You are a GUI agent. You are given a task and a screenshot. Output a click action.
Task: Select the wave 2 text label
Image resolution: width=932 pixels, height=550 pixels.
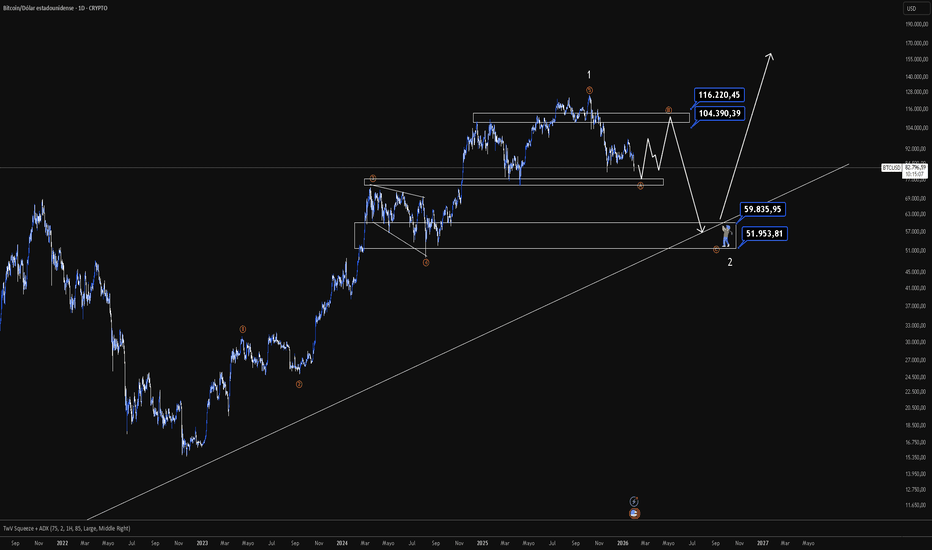pyautogui.click(x=730, y=262)
